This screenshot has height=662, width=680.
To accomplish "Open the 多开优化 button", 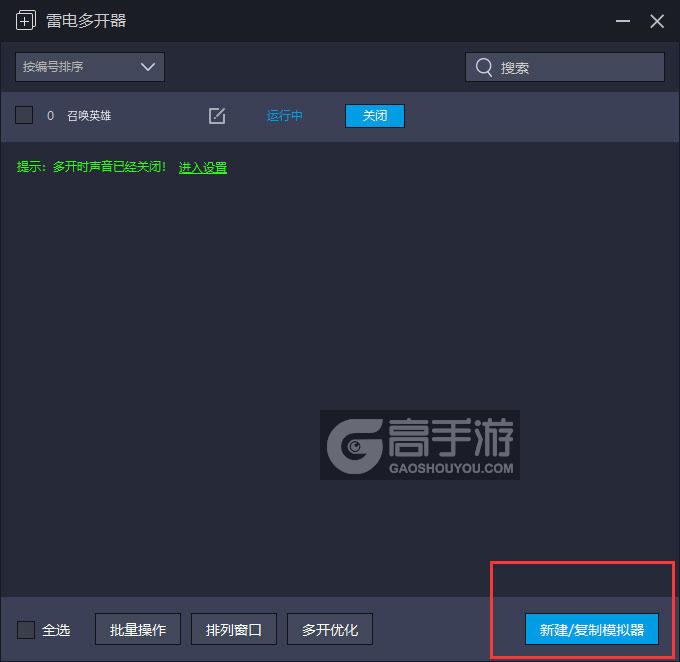I will (330, 629).
